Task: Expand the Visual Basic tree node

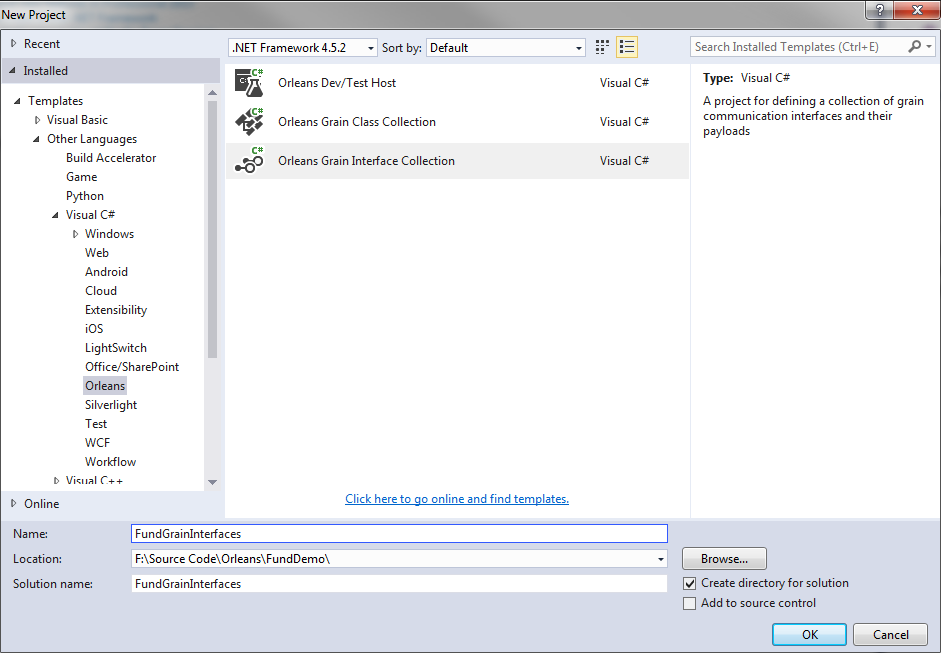Action: coord(37,120)
